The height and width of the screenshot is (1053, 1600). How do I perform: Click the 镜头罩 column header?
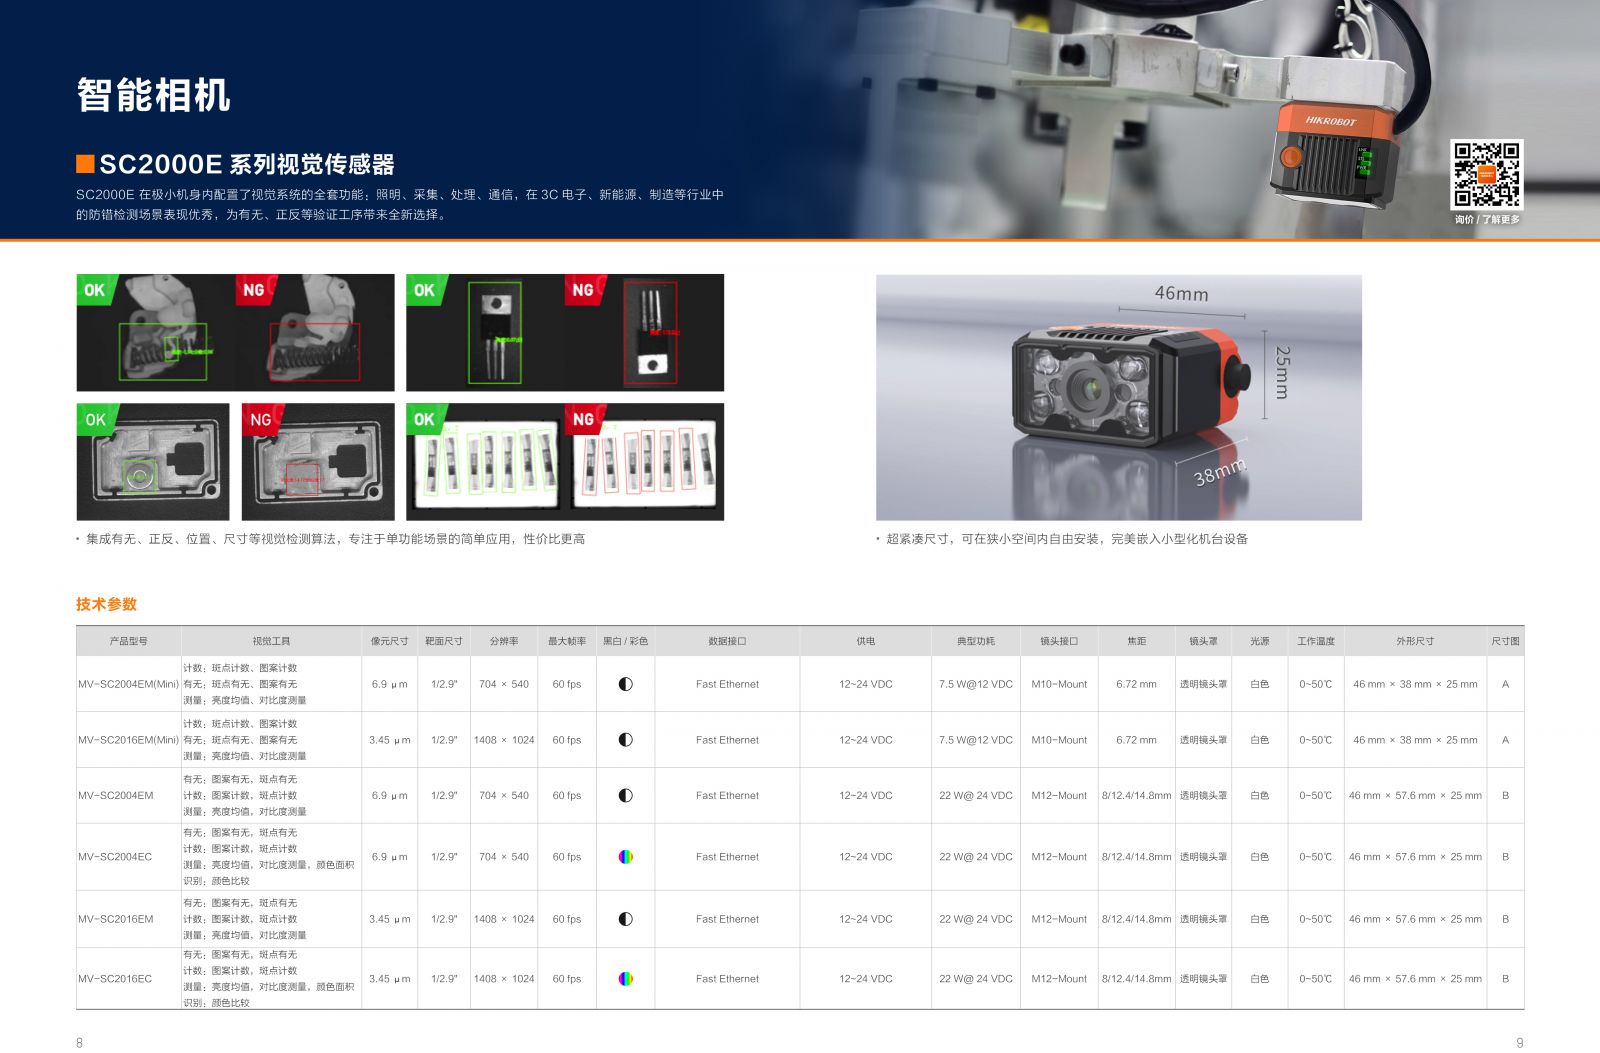[x=1203, y=641]
